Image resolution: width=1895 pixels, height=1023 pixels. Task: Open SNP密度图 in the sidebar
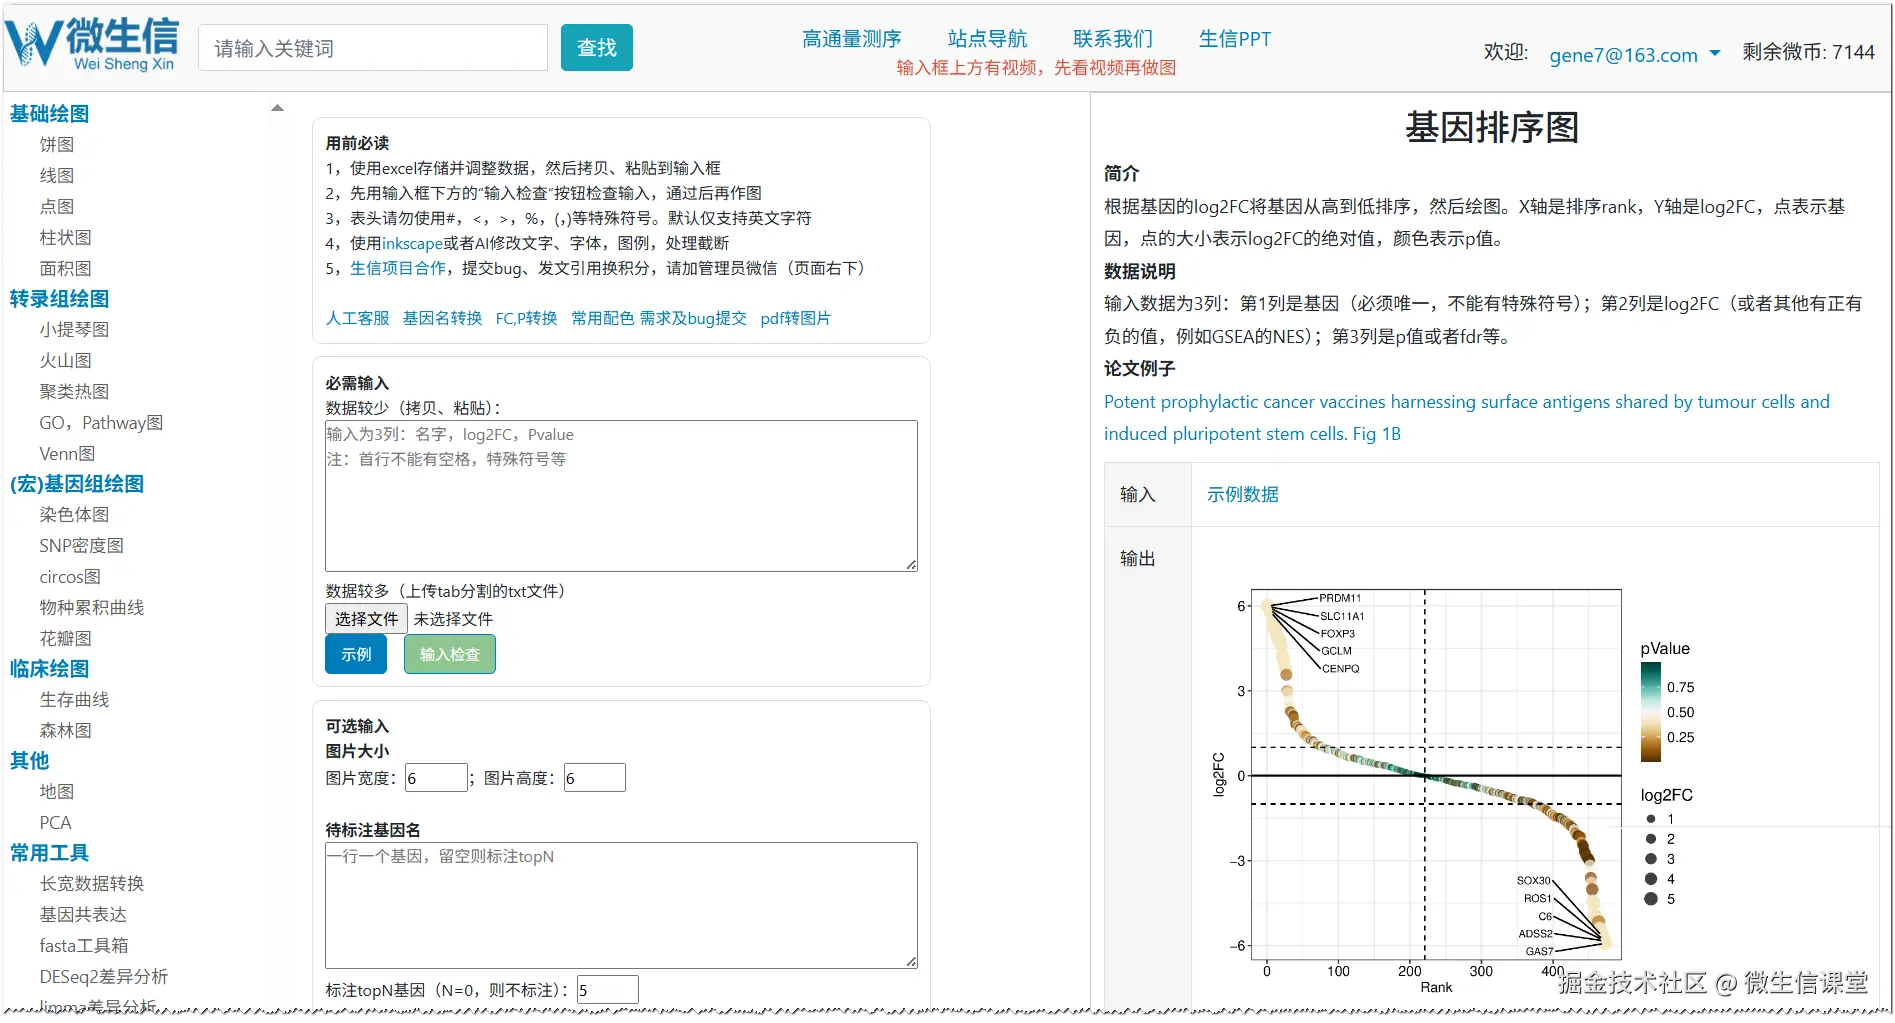pyautogui.click(x=82, y=546)
